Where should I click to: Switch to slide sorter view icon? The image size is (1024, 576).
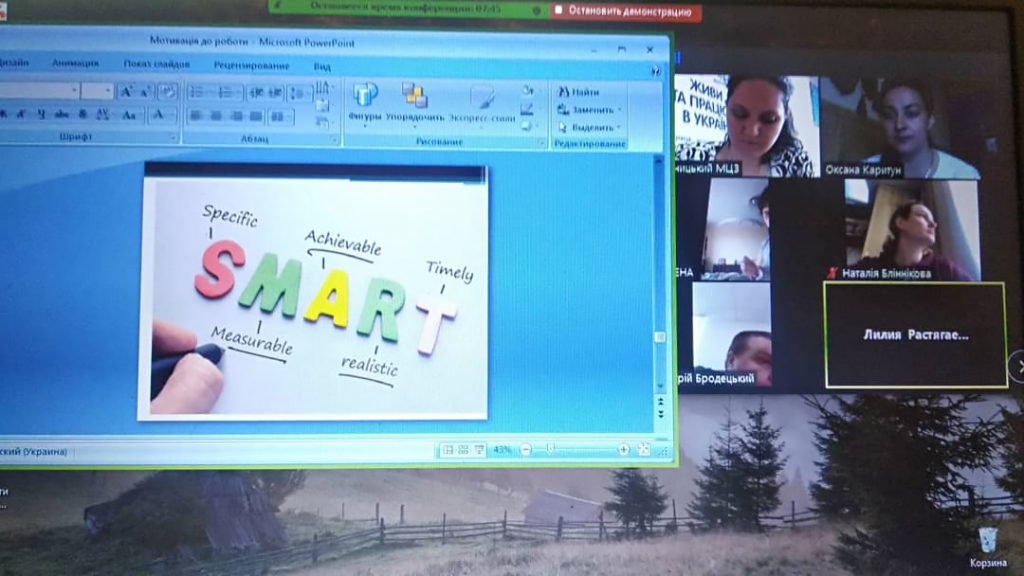coord(464,450)
